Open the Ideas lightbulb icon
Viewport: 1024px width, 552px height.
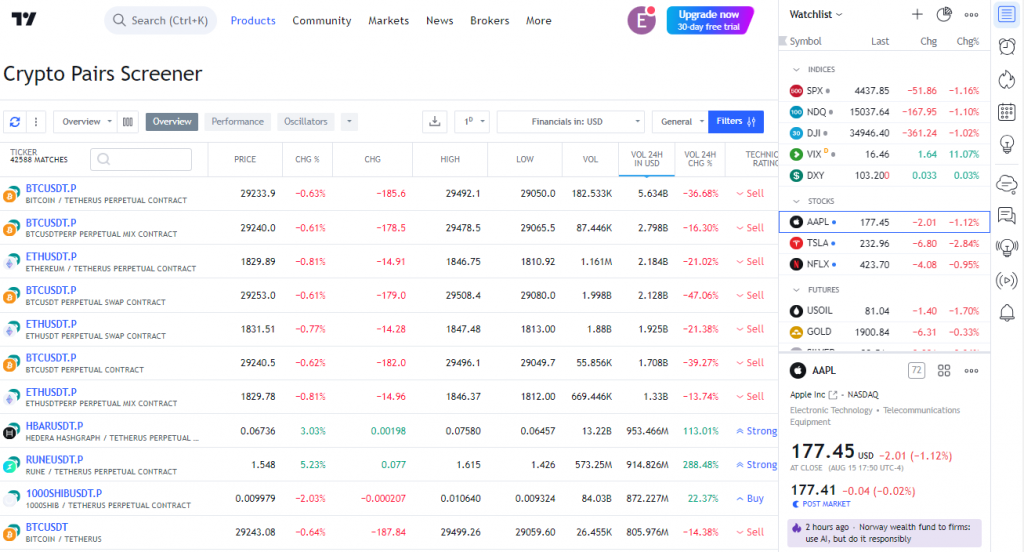pos(1006,144)
